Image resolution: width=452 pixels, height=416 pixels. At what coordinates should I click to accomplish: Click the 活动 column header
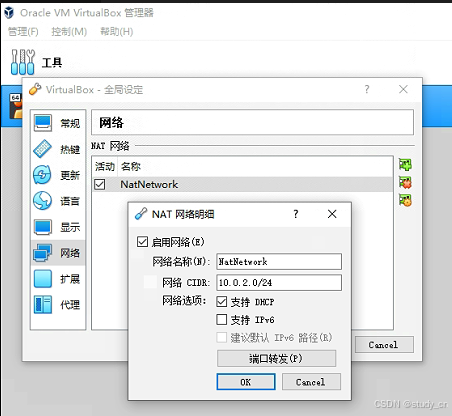click(x=105, y=166)
